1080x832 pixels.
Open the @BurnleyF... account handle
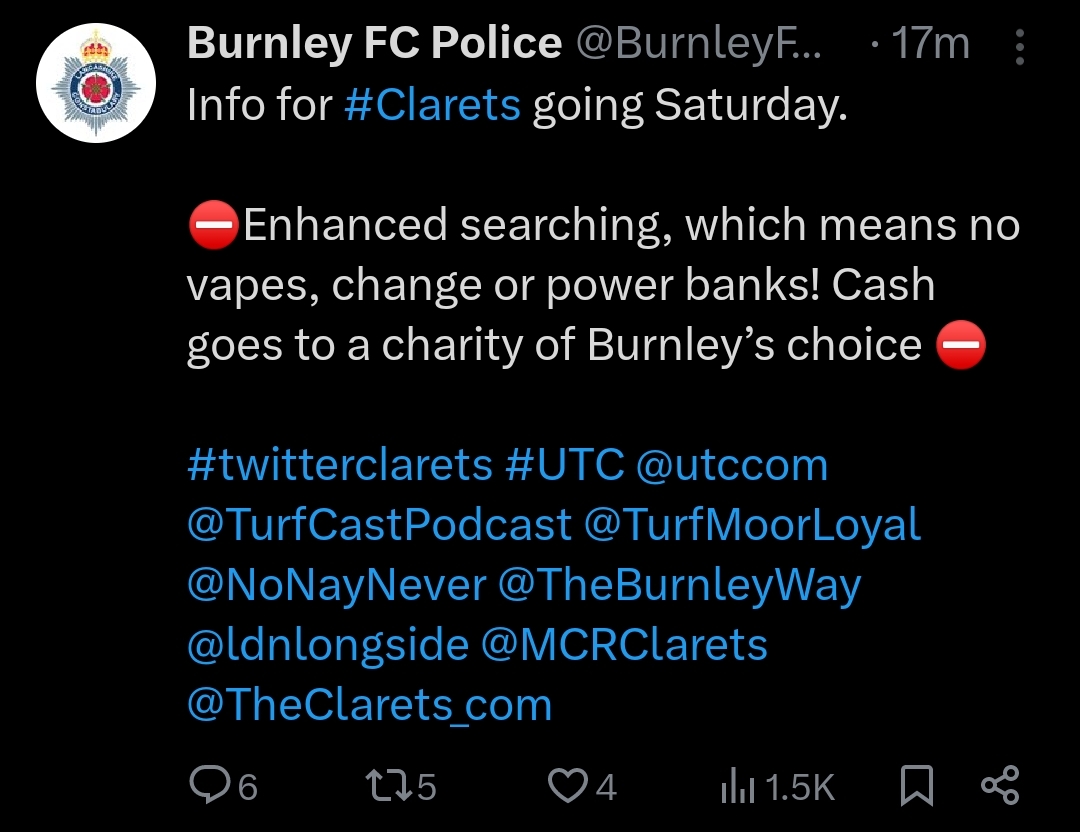698,43
